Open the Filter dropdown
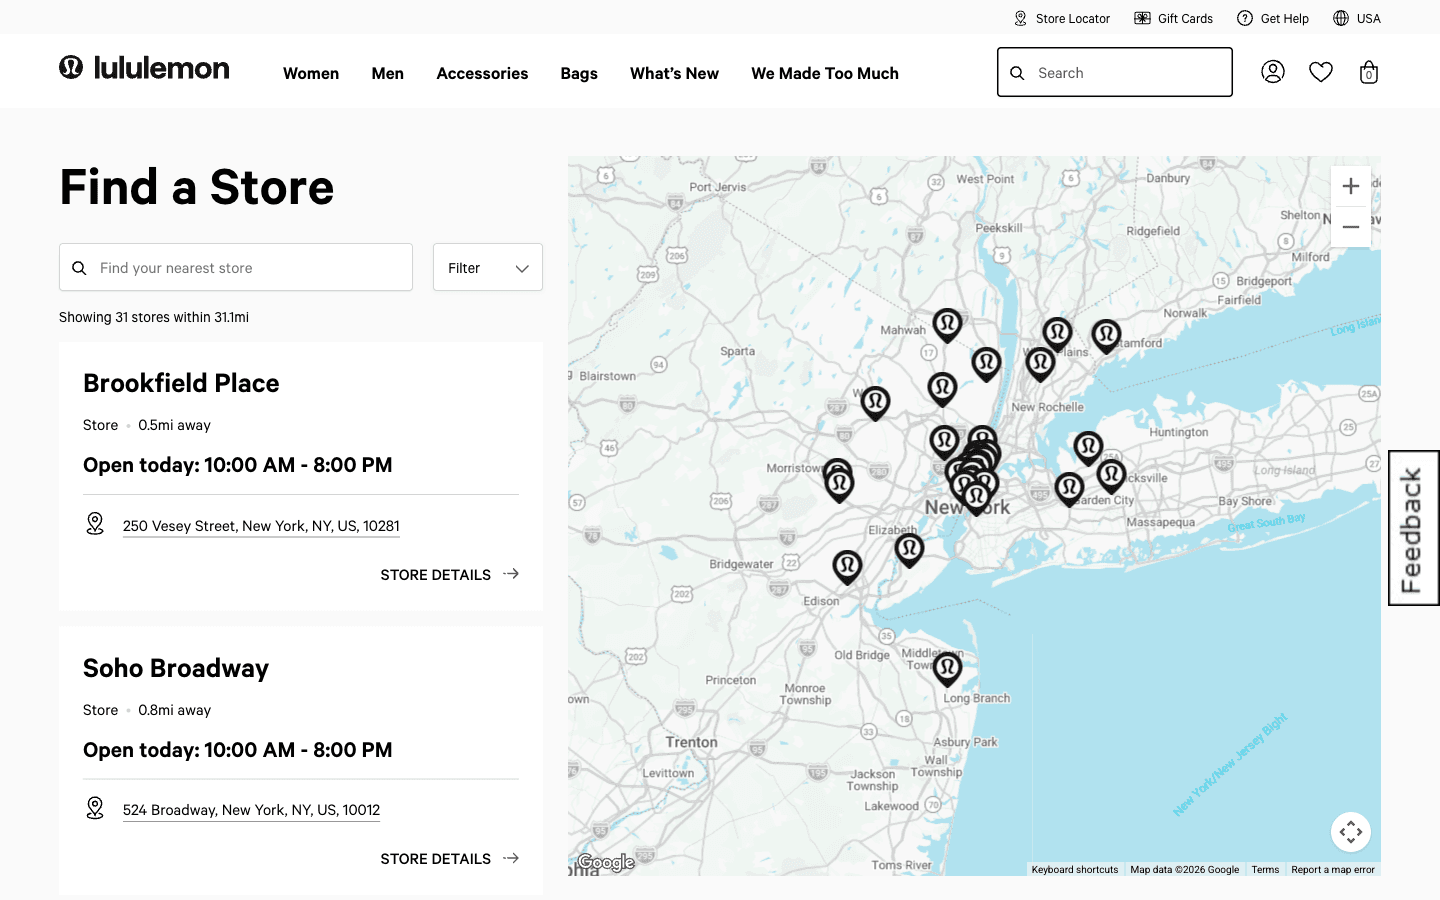Image resolution: width=1440 pixels, height=900 pixels. [487, 267]
